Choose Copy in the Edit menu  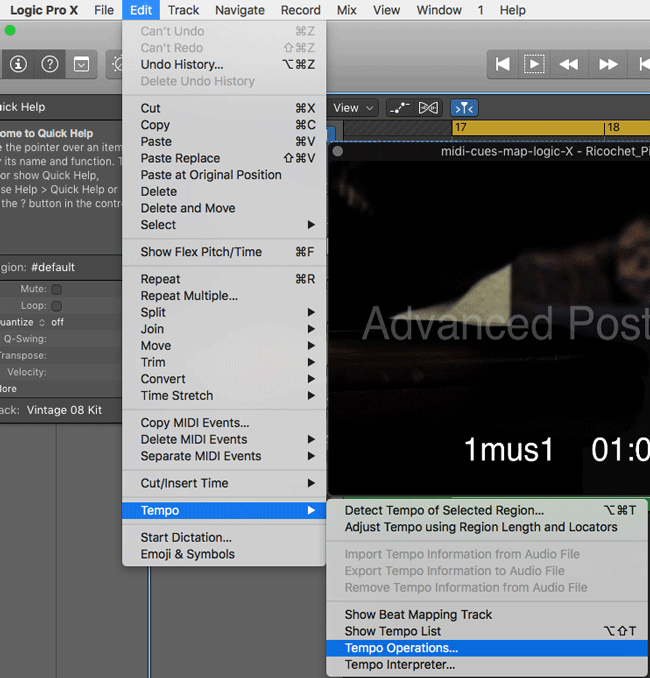224,125
